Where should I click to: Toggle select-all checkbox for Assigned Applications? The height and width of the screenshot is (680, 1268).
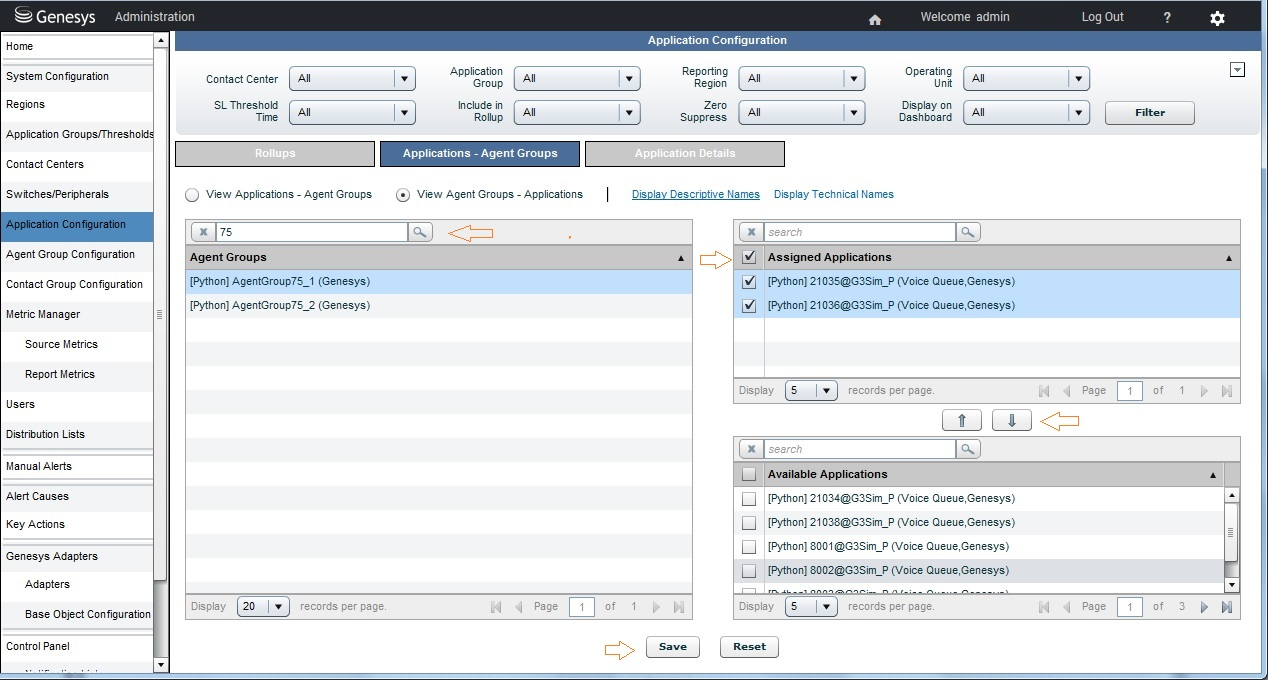749,258
